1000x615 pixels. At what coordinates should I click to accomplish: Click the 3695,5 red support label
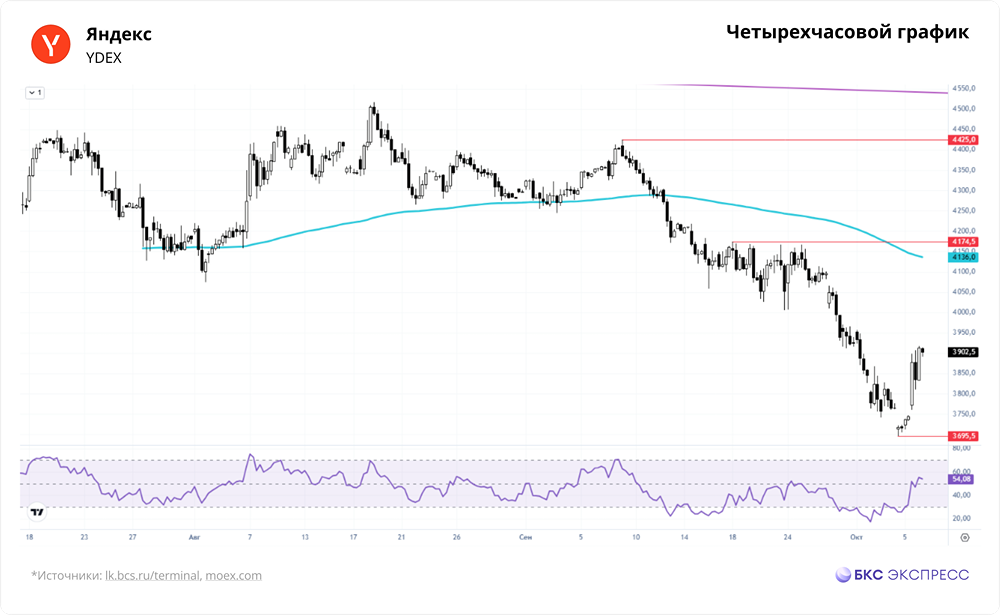(x=963, y=436)
